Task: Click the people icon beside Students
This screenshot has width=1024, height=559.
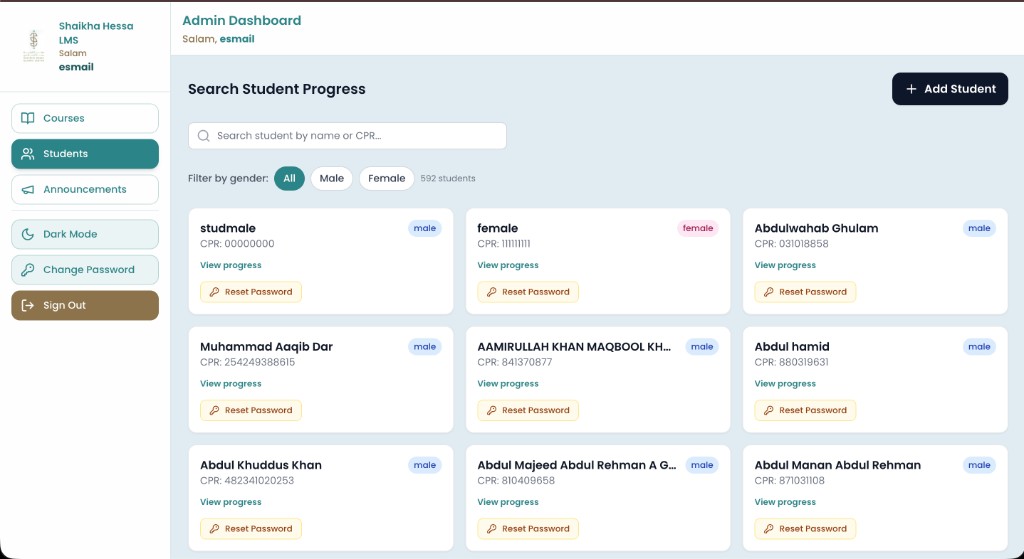Action: [x=27, y=154]
